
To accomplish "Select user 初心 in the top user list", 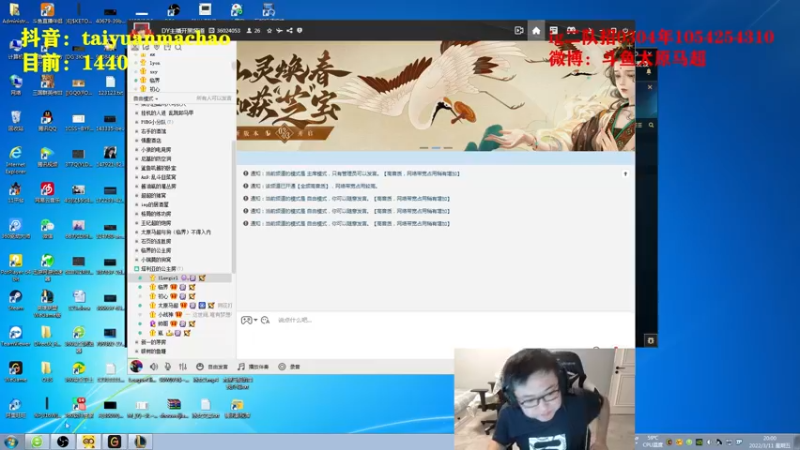I will click(x=155, y=89).
